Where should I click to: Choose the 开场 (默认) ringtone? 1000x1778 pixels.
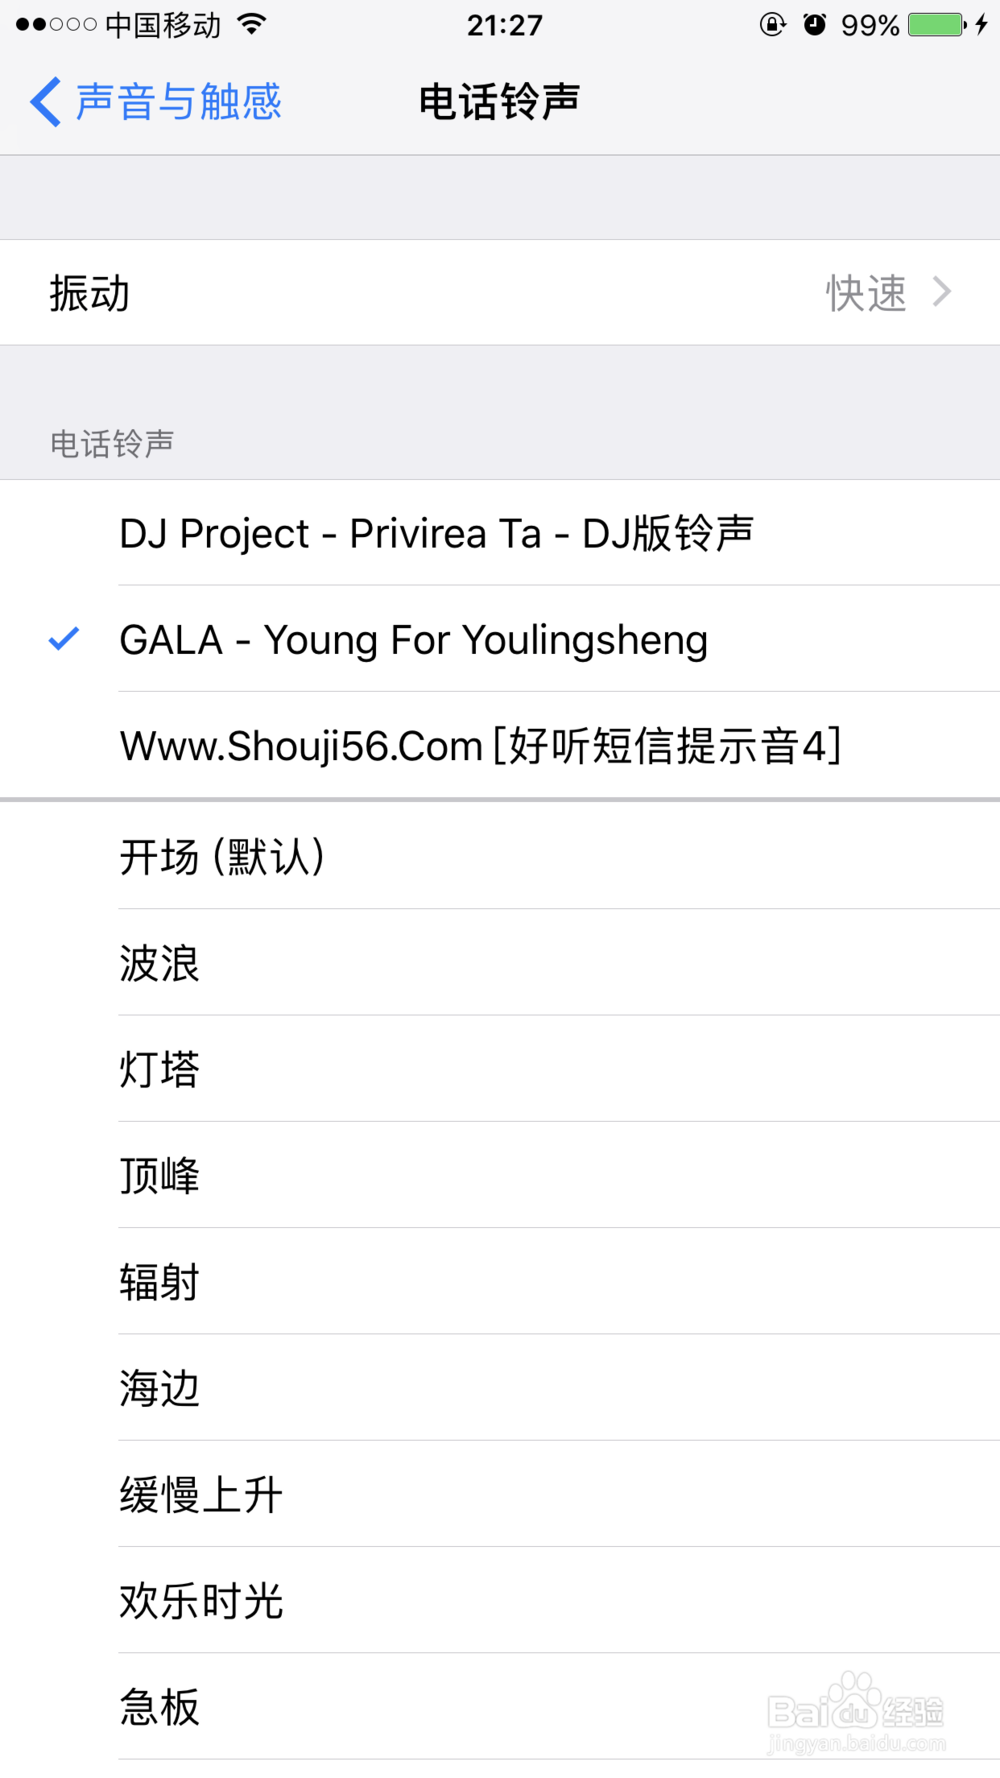click(x=222, y=857)
